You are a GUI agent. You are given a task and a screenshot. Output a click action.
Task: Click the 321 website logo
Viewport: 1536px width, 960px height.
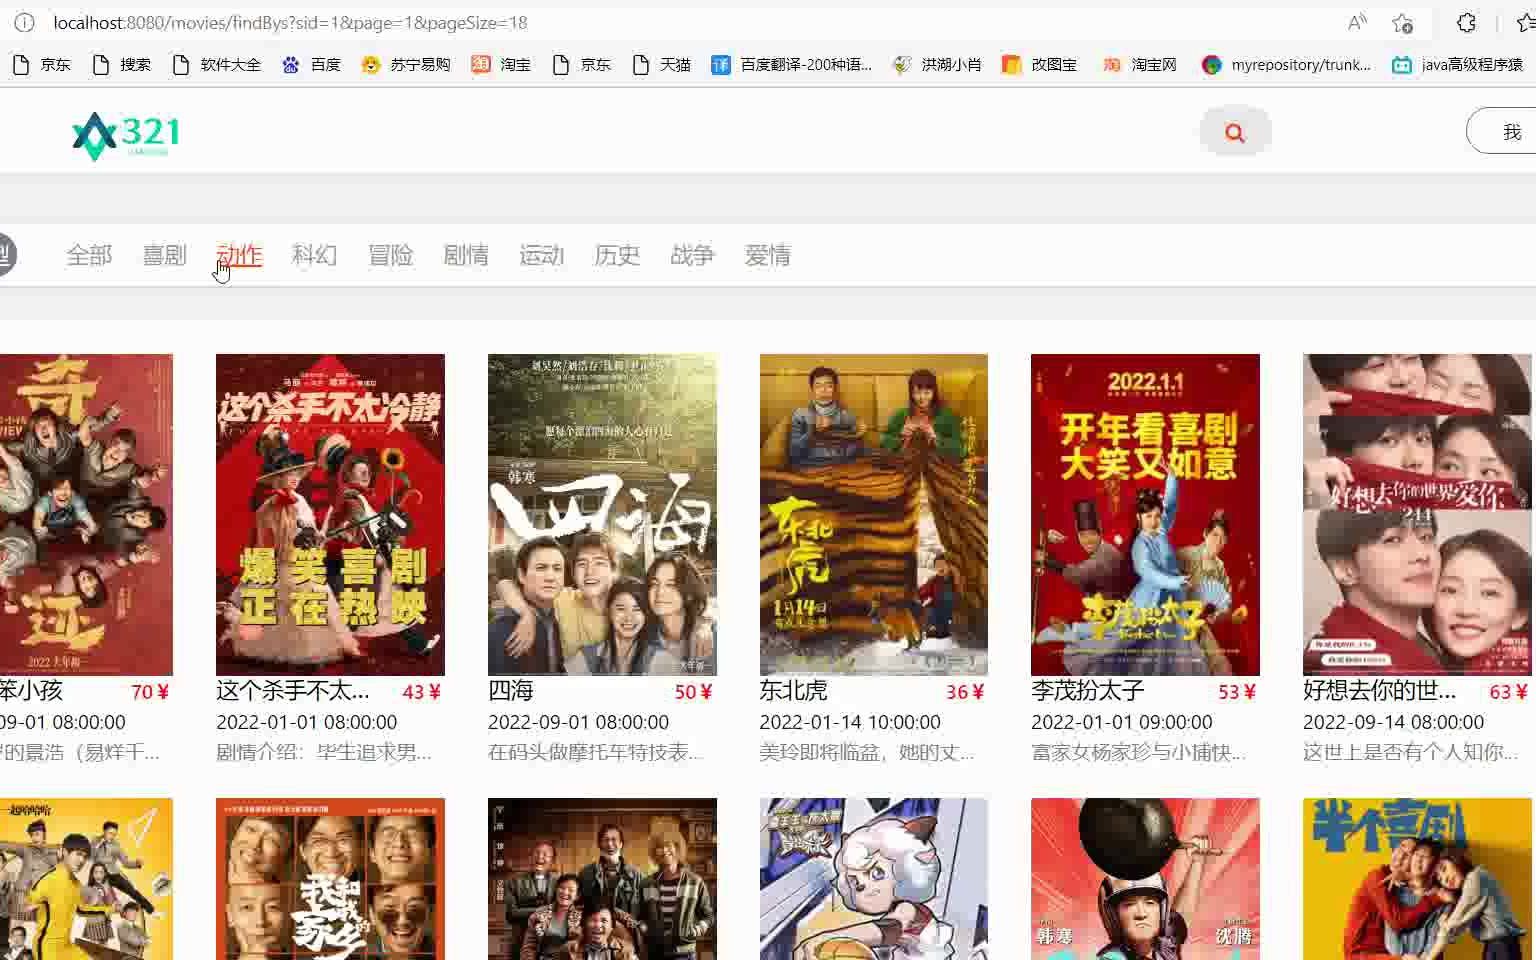point(124,133)
